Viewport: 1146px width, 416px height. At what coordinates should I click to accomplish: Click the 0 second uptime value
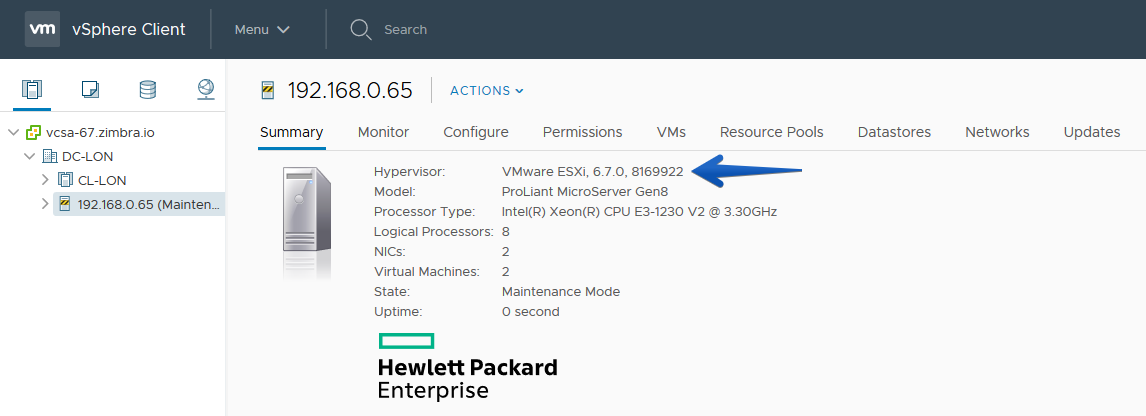531,311
